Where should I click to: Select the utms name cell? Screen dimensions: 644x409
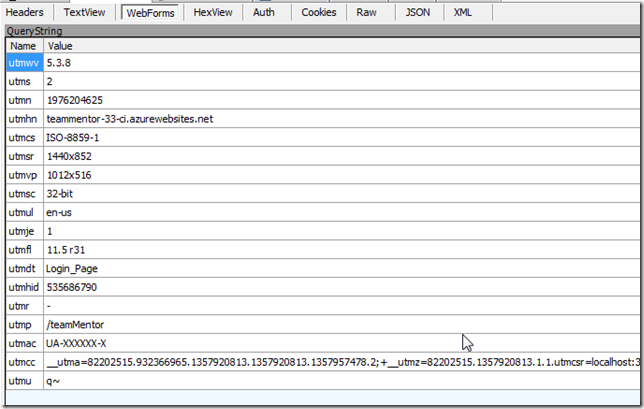click(x=25, y=81)
